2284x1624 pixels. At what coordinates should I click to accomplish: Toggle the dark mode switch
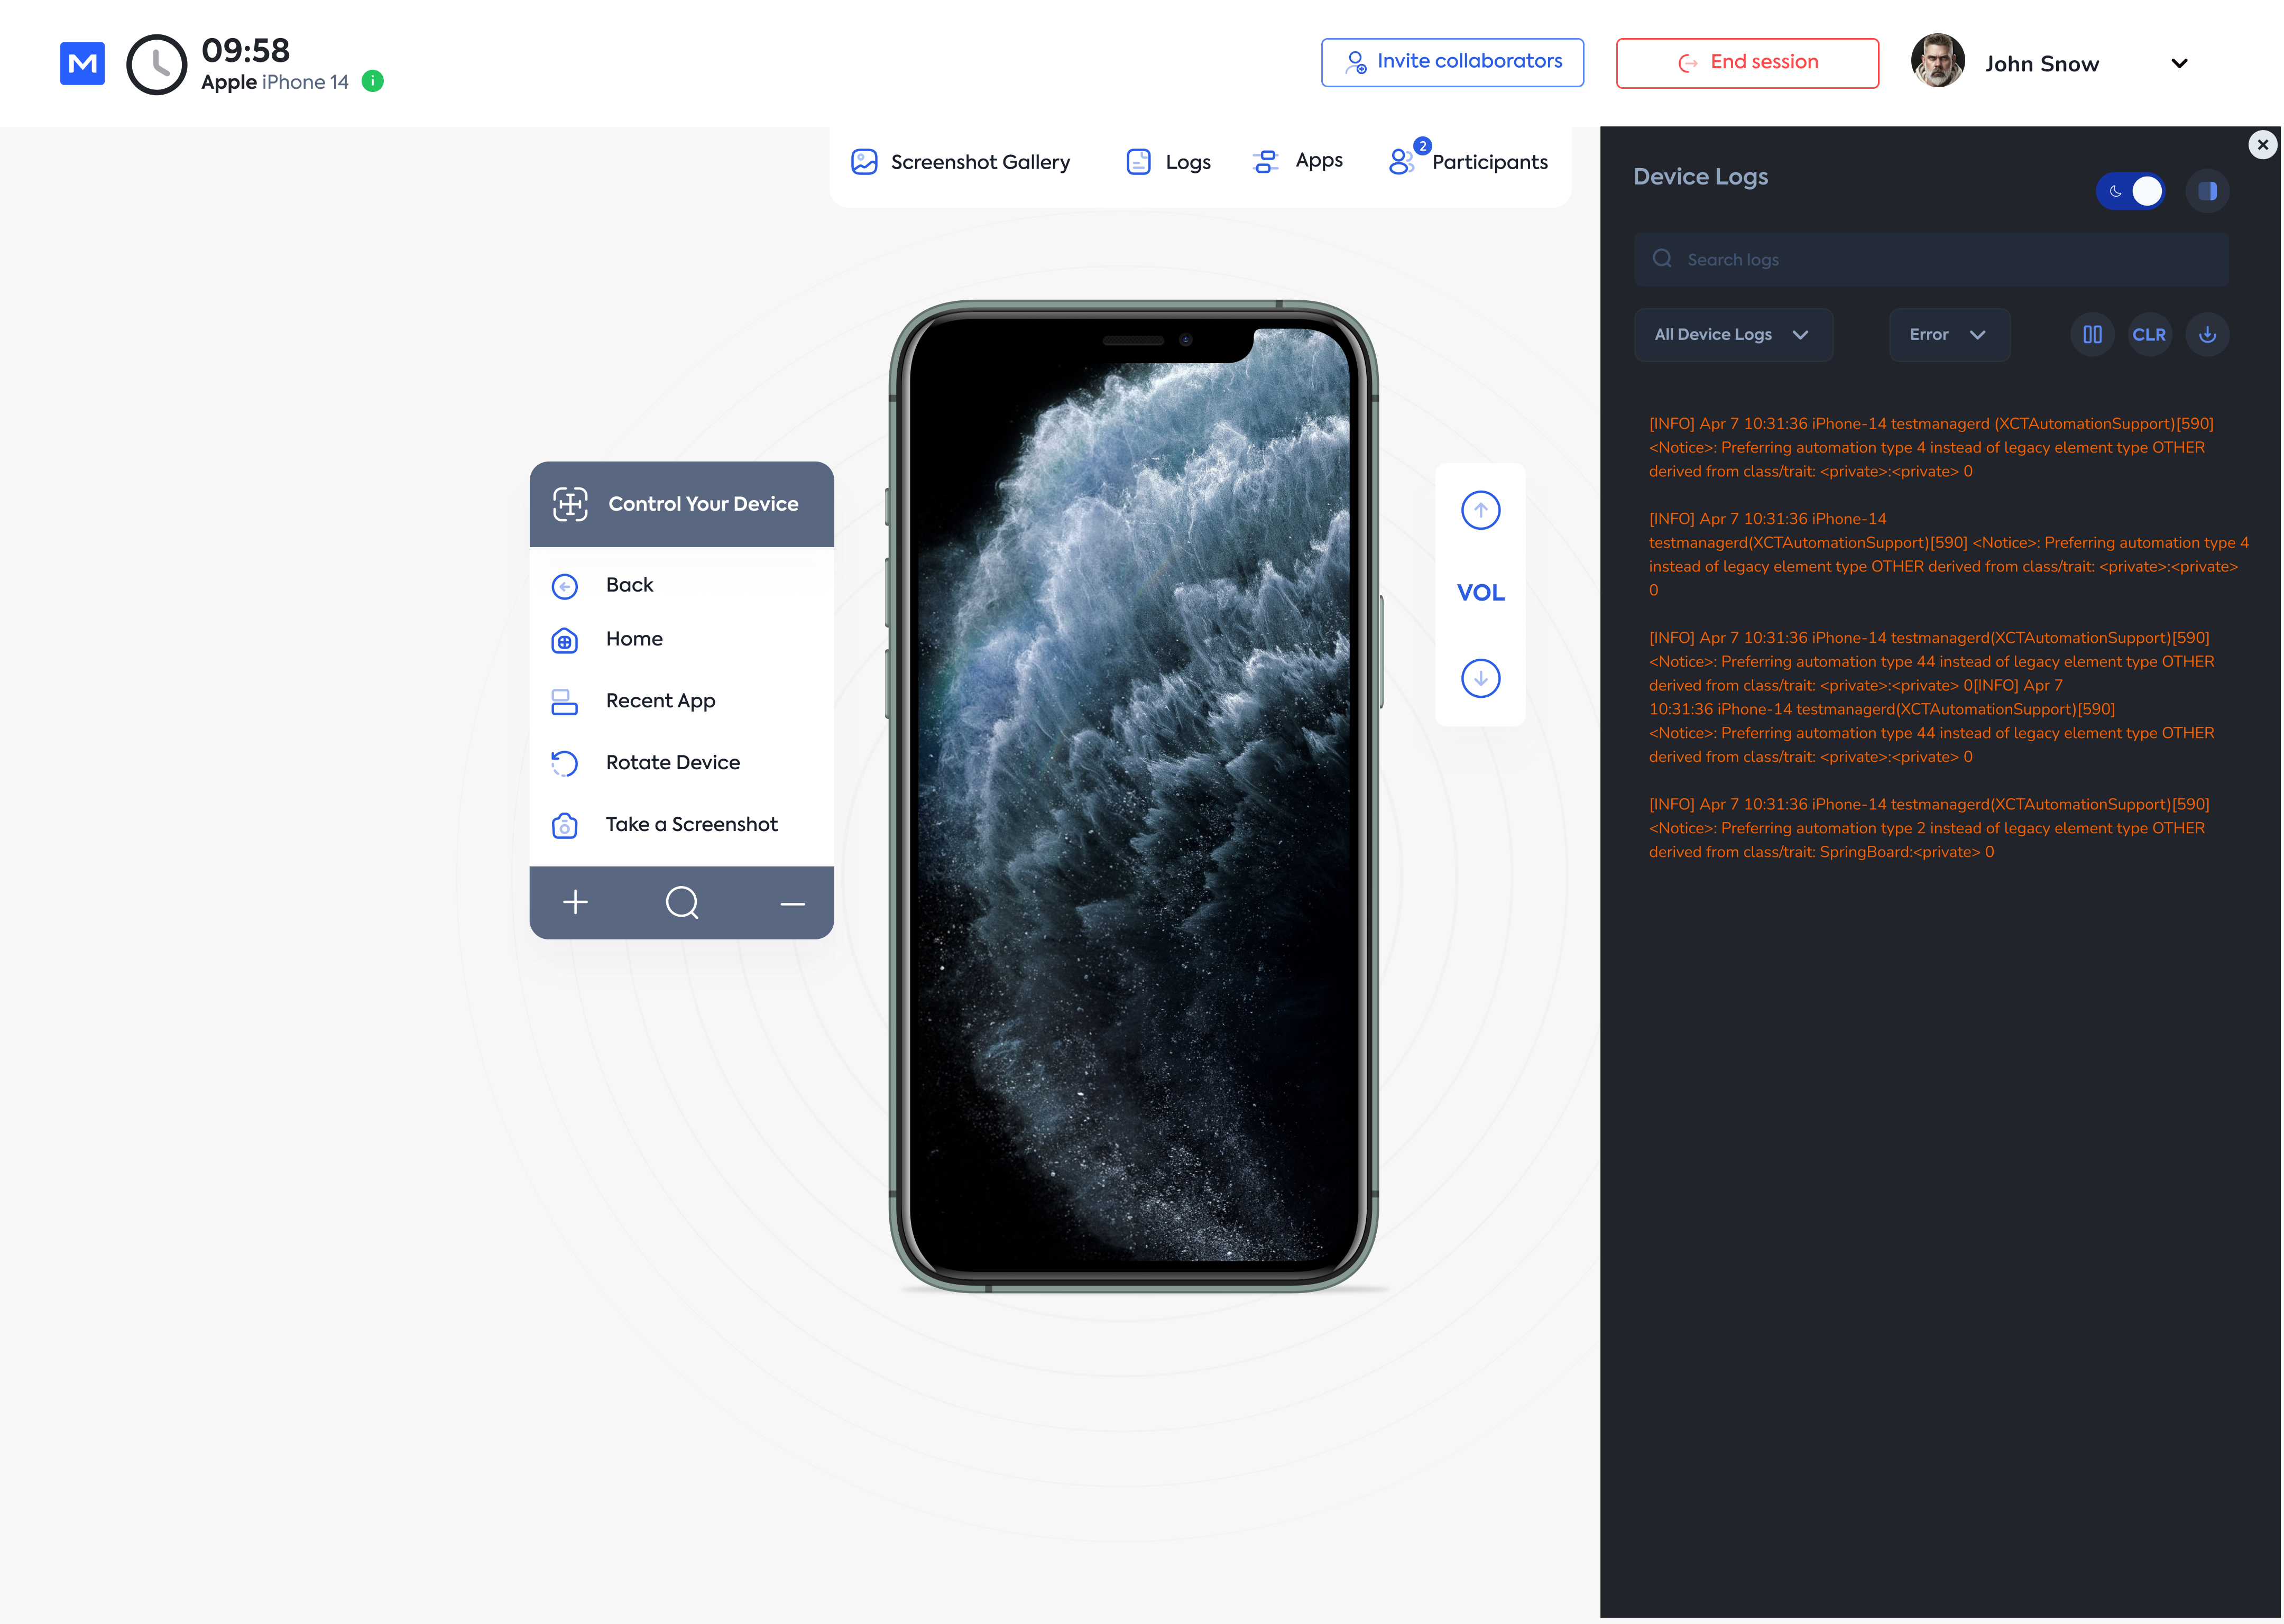coord(2130,191)
